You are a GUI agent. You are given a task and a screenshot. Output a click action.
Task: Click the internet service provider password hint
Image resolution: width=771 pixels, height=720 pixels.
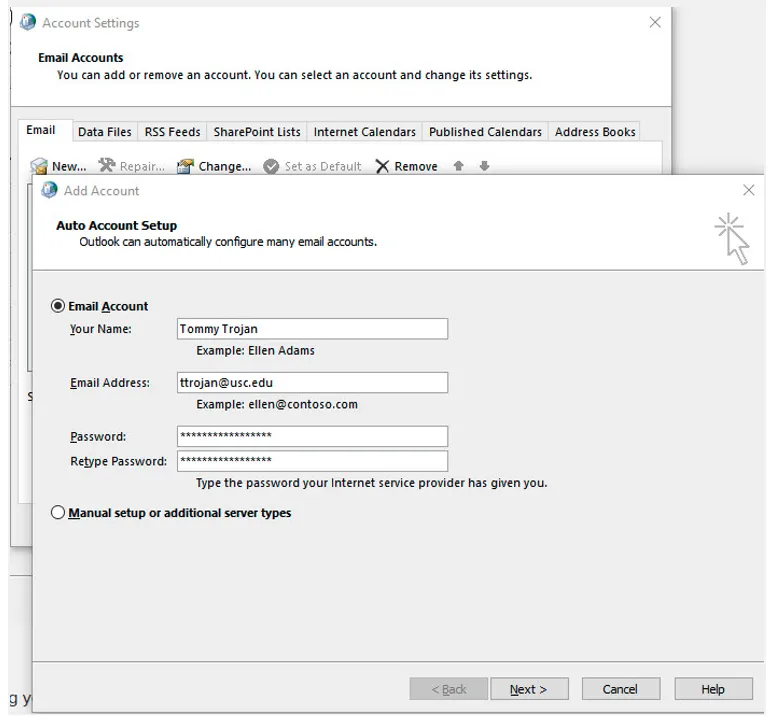[x=371, y=483]
